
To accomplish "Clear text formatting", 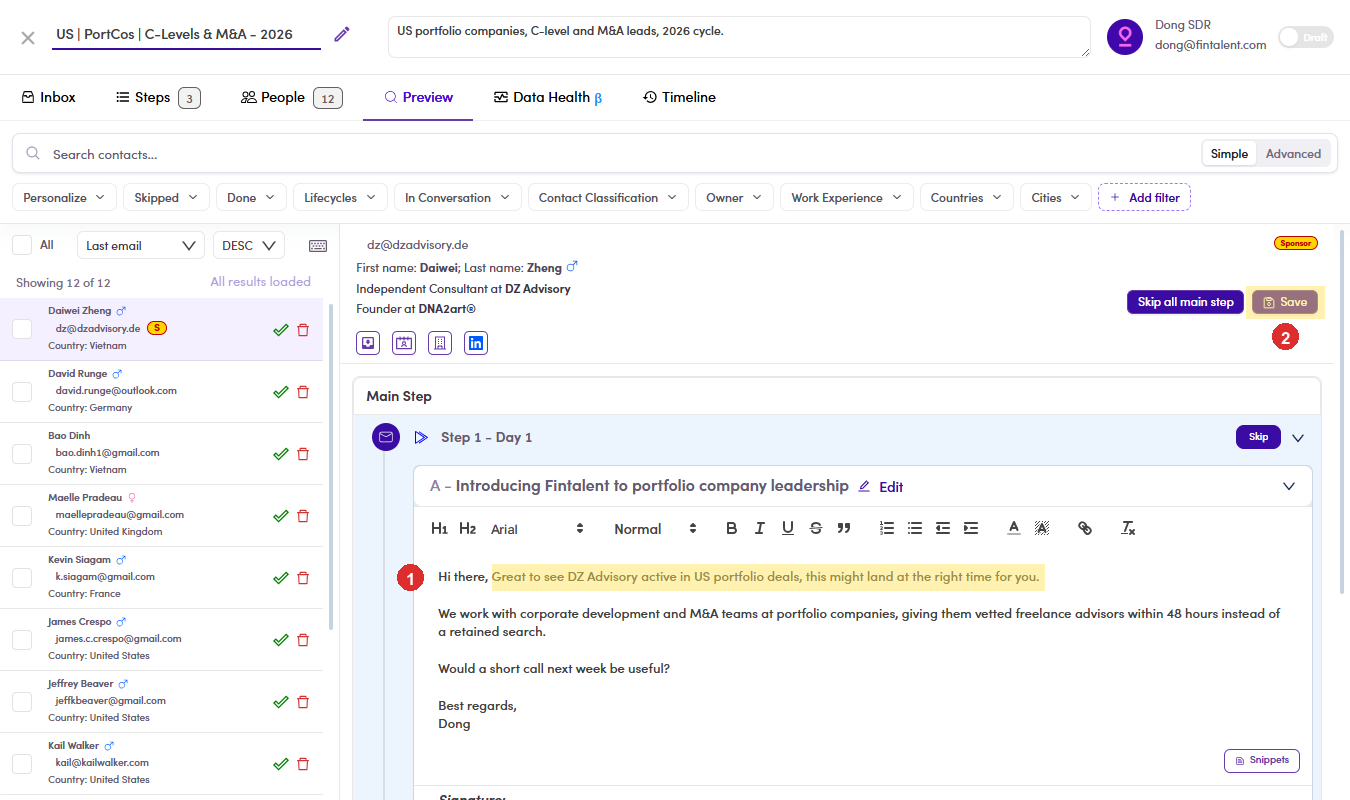I will pyautogui.click(x=1128, y=528).
